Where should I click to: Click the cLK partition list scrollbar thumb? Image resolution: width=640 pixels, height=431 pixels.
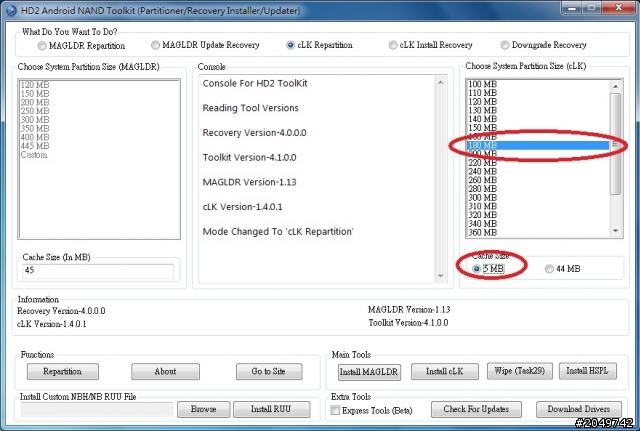point(616,144)
